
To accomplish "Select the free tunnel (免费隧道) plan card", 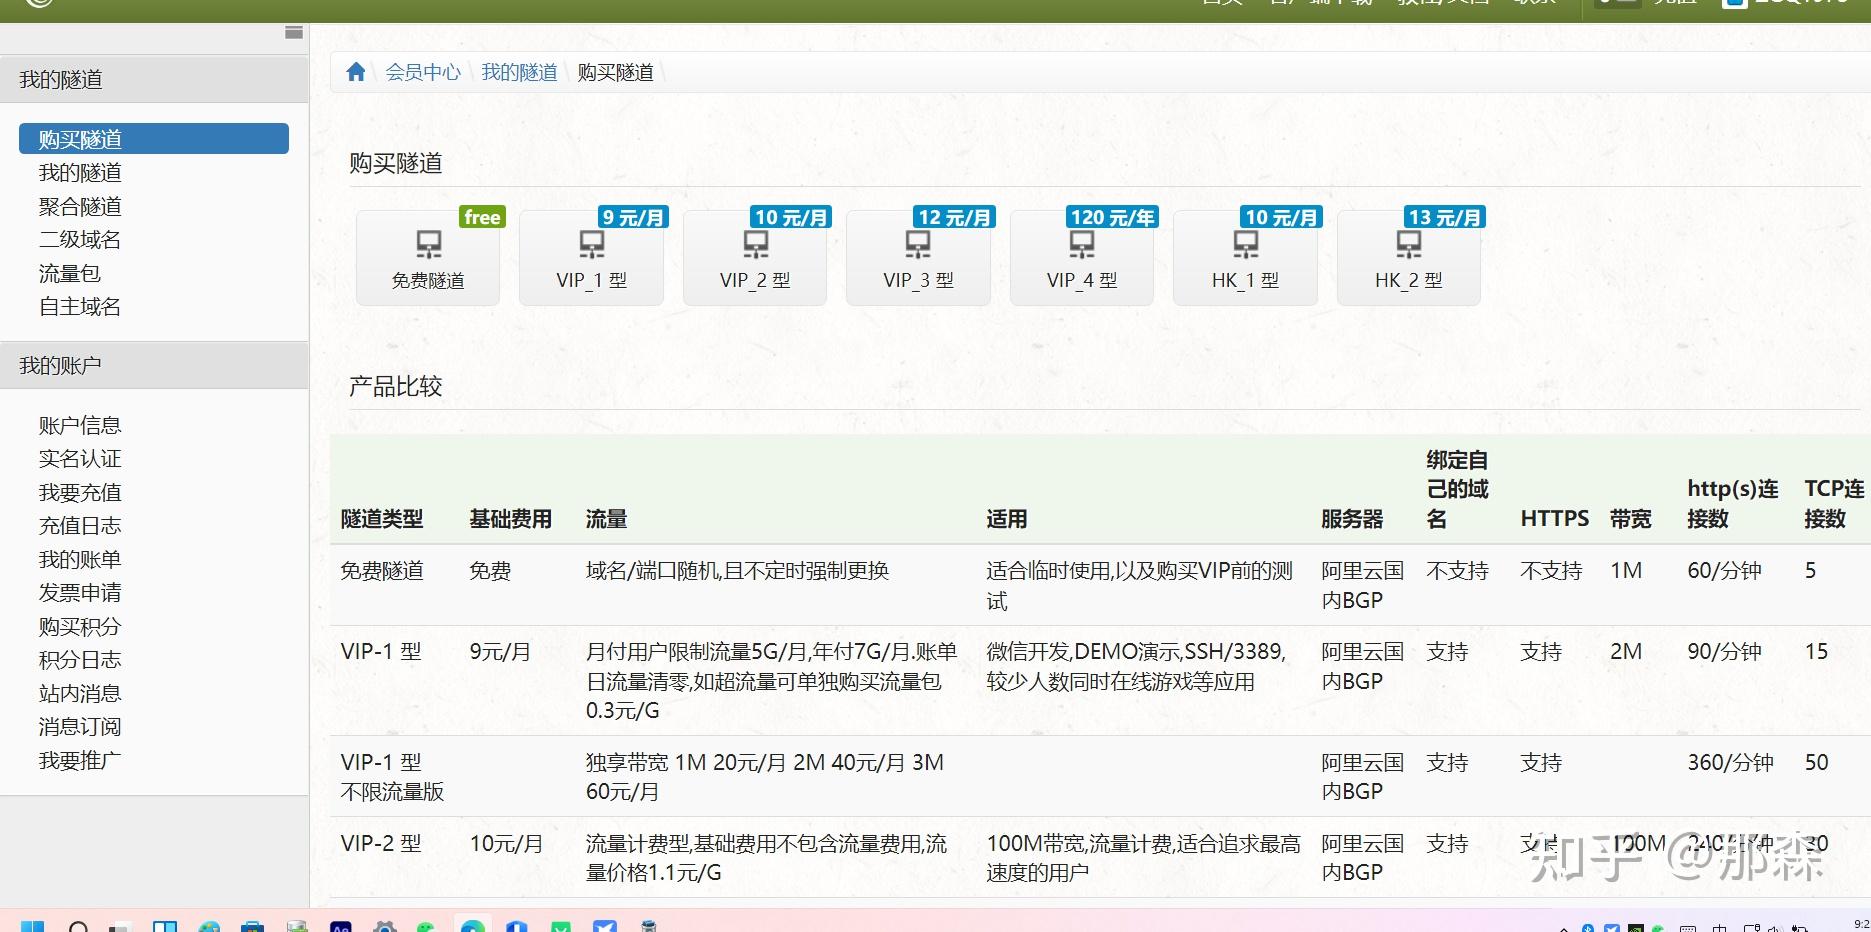I will [427, 256].
